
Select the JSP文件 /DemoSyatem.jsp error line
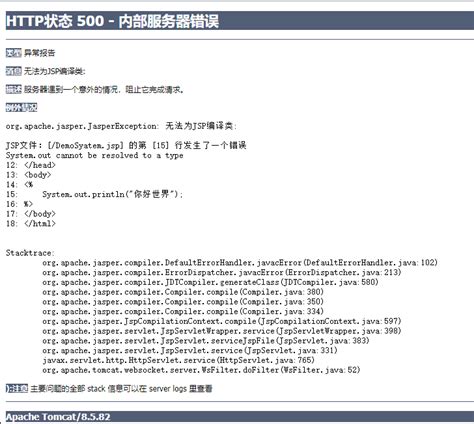click(x=126, y=145)
